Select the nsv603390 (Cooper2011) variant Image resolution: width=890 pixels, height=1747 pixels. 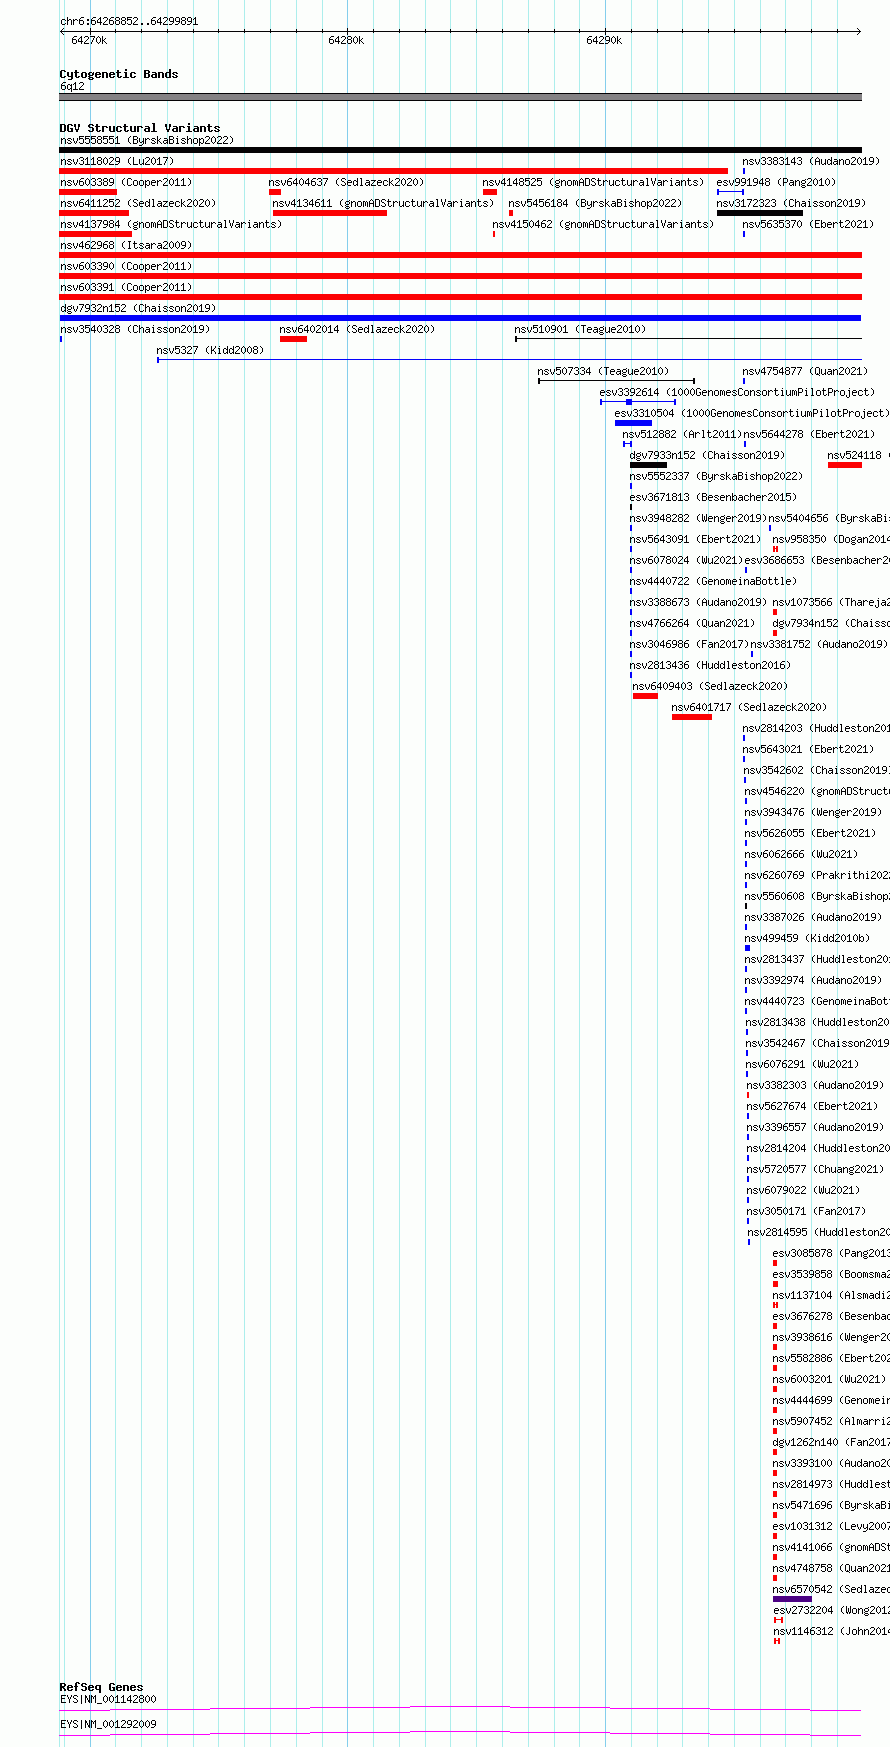126,267
